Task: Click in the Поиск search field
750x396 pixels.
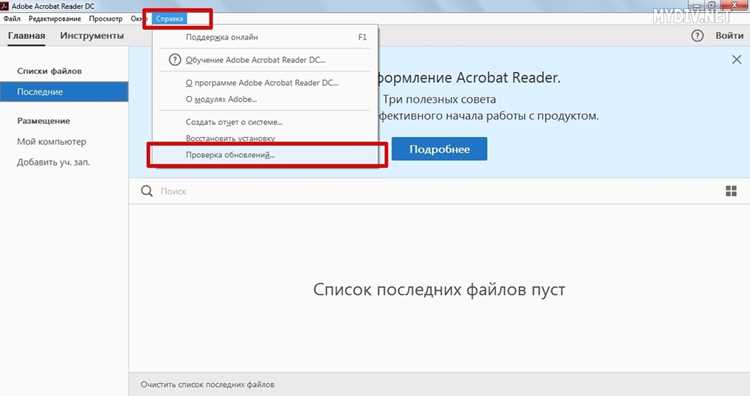Action: (430, 191)
